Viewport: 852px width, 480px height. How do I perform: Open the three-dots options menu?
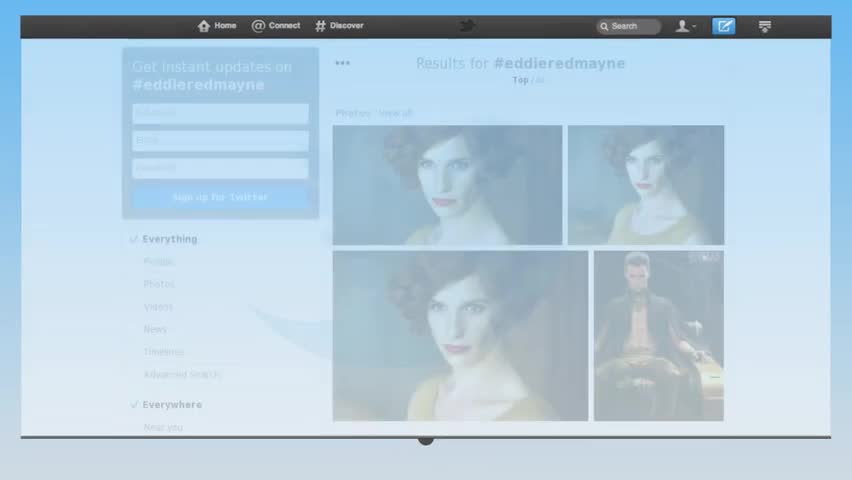coord(342,63)
